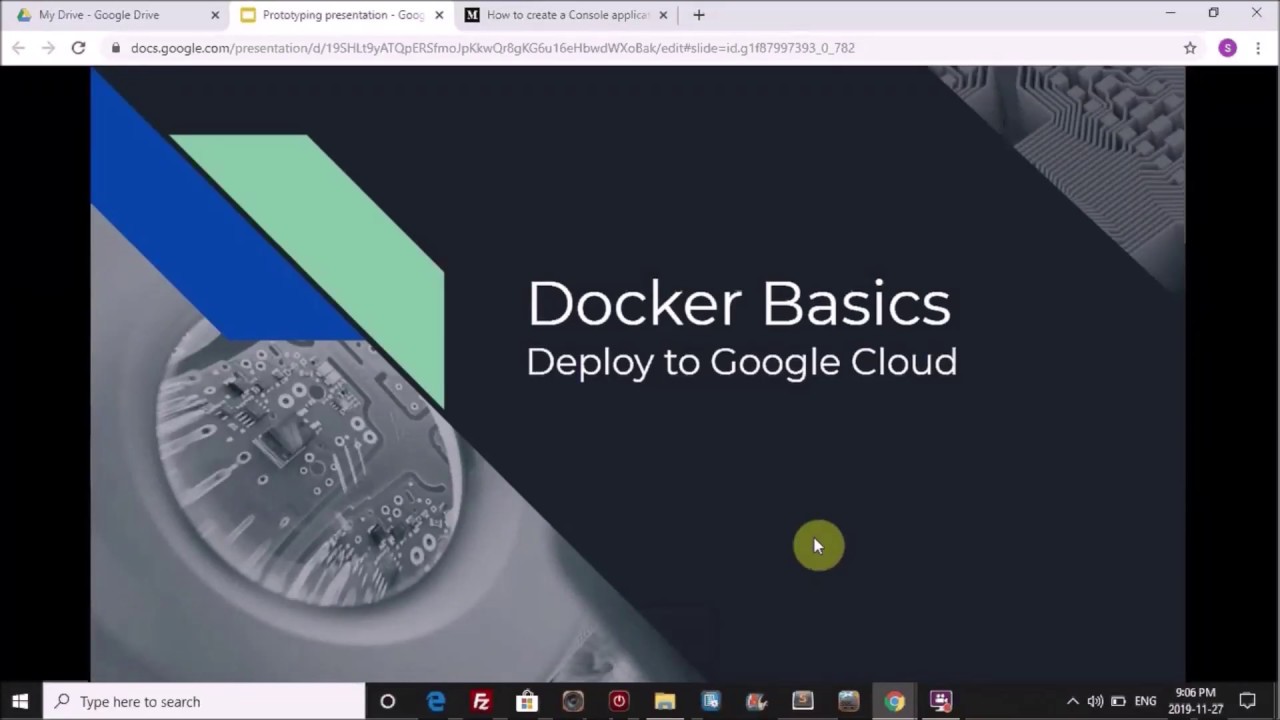This screenshot has height=720, width=1280.
Task: Close the My Drive tab
Action: coord(214,15)
